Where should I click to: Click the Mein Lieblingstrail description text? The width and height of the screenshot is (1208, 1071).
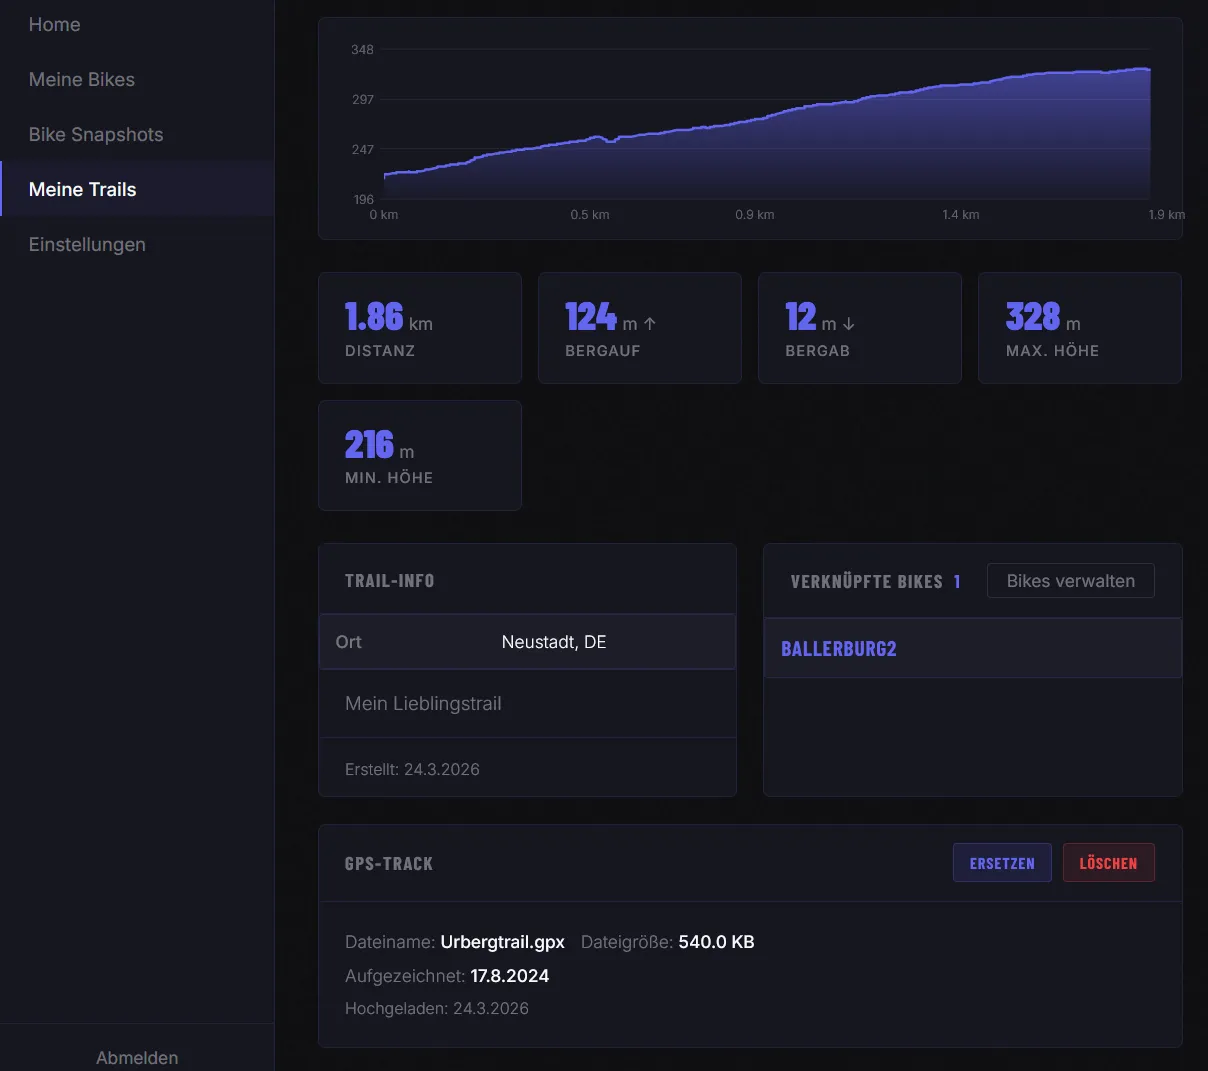tap(423, 704)
